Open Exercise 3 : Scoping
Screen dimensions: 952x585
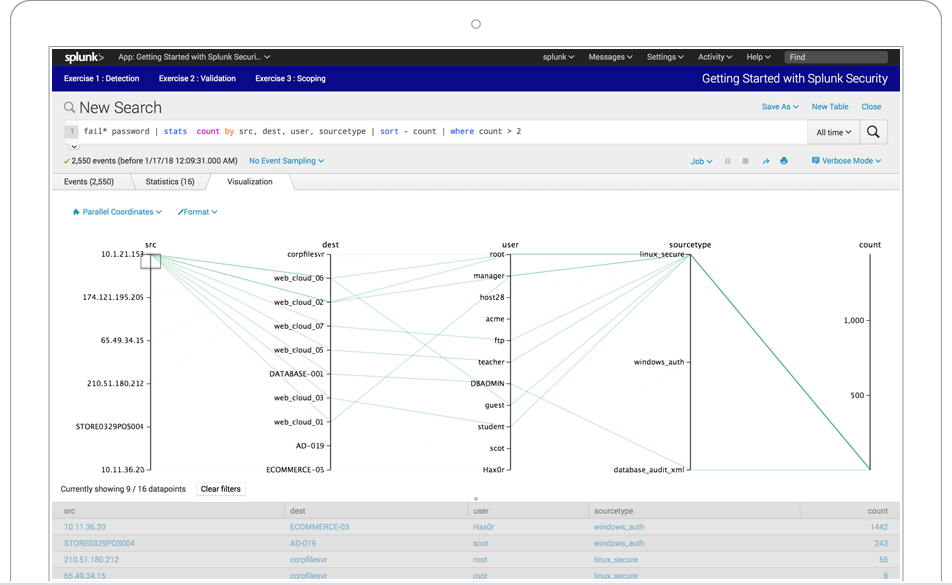click(x=290, y=78)
